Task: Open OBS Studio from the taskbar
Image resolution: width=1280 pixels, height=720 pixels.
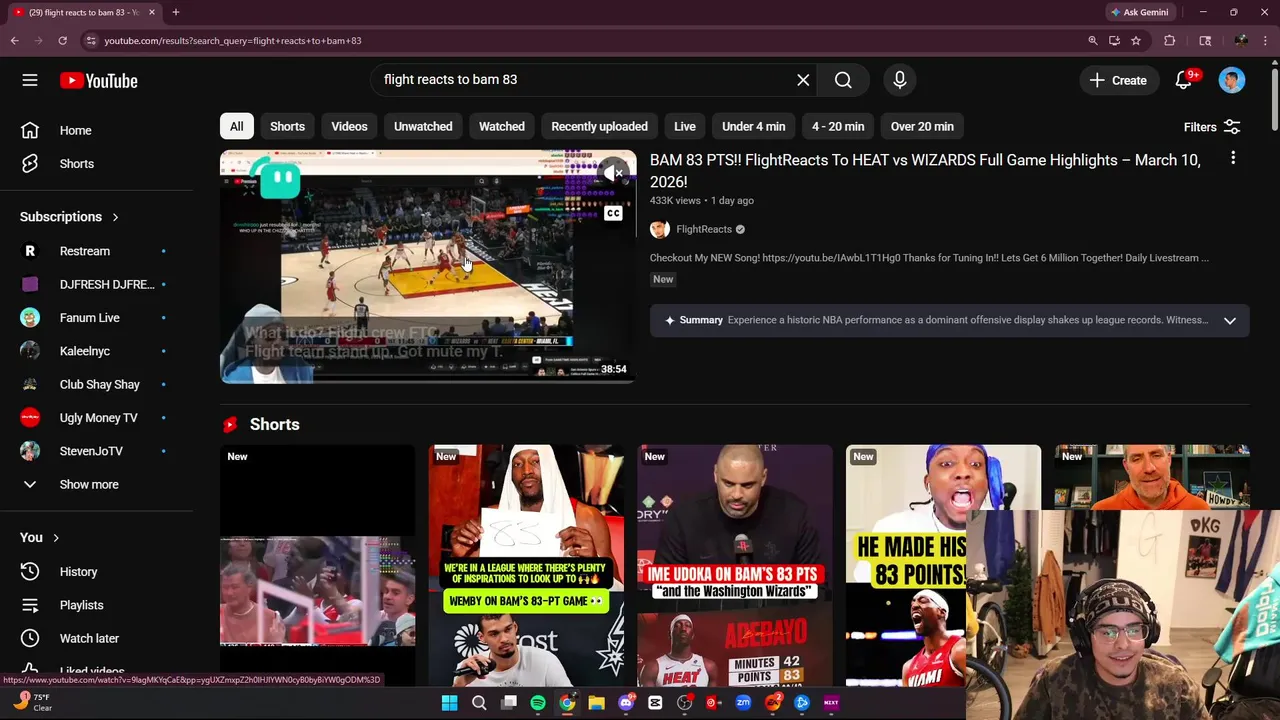Action: click(x=684, y=702)
